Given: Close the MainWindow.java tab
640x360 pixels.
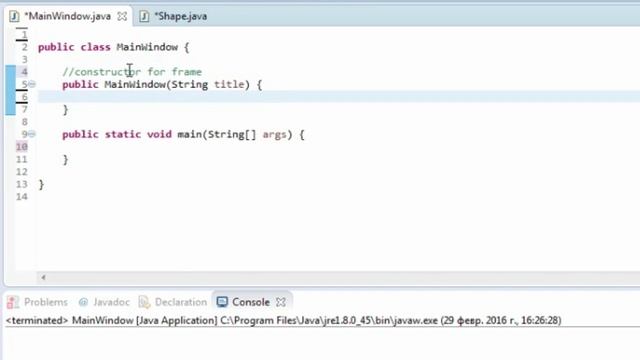Looking at the screenshot, I should [122, 16].
